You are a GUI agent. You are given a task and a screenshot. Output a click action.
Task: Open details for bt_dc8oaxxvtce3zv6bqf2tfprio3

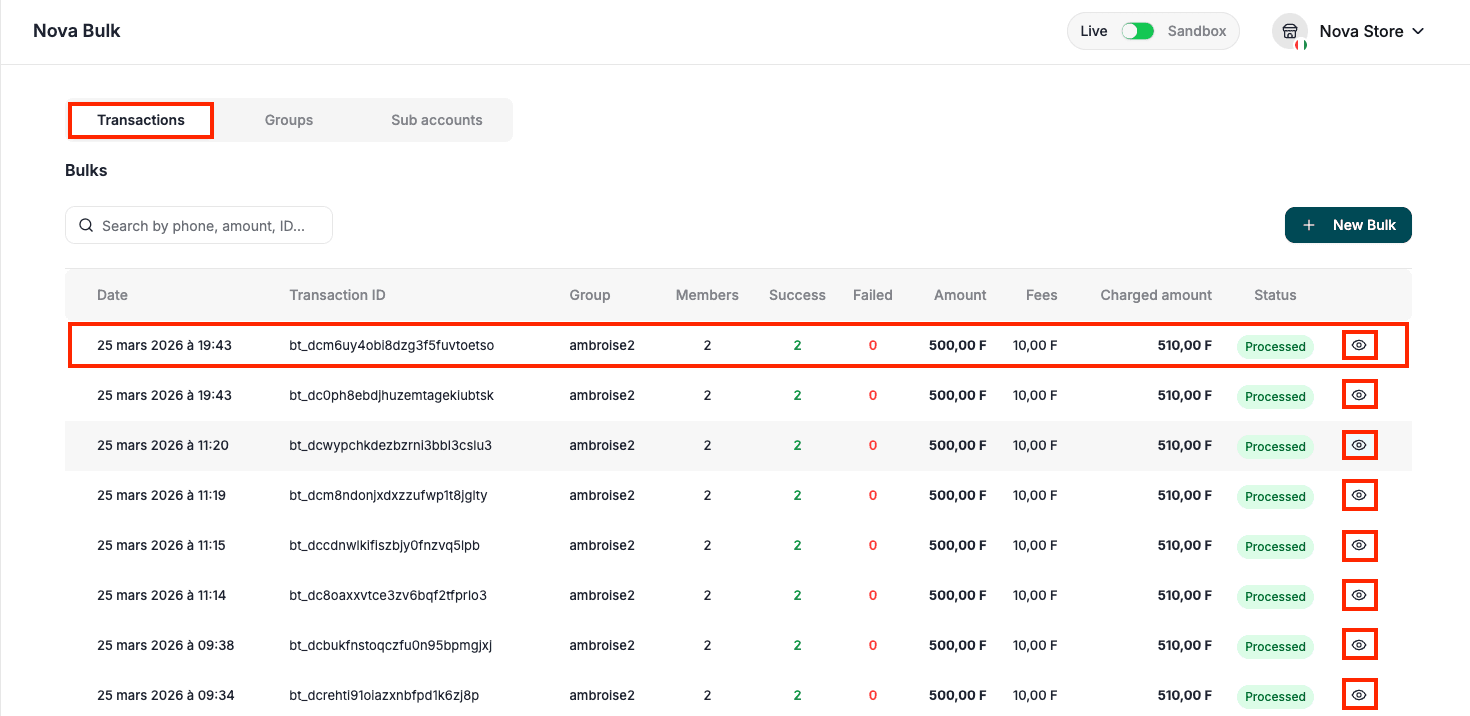[x=1359, y=594]
